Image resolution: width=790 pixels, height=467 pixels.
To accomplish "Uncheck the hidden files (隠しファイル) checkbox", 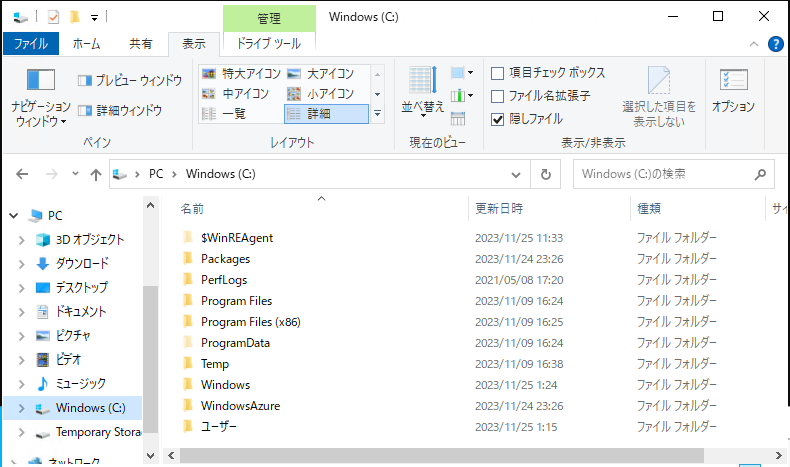I will point(497,119).
